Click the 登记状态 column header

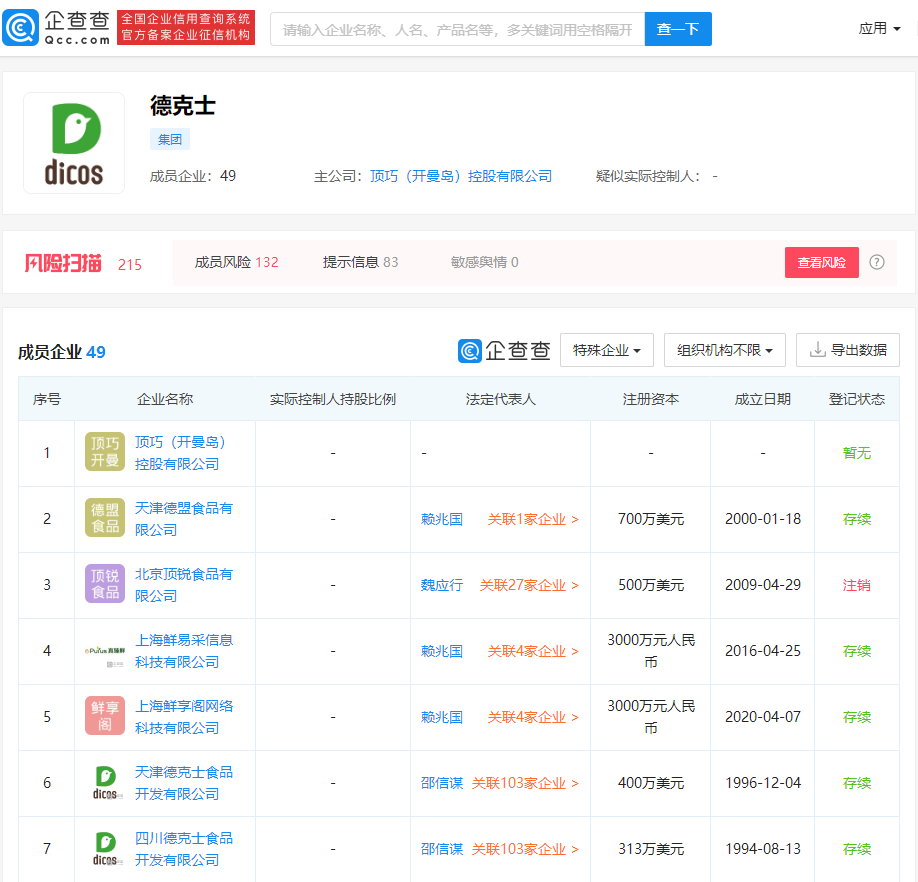coord(857,399)
